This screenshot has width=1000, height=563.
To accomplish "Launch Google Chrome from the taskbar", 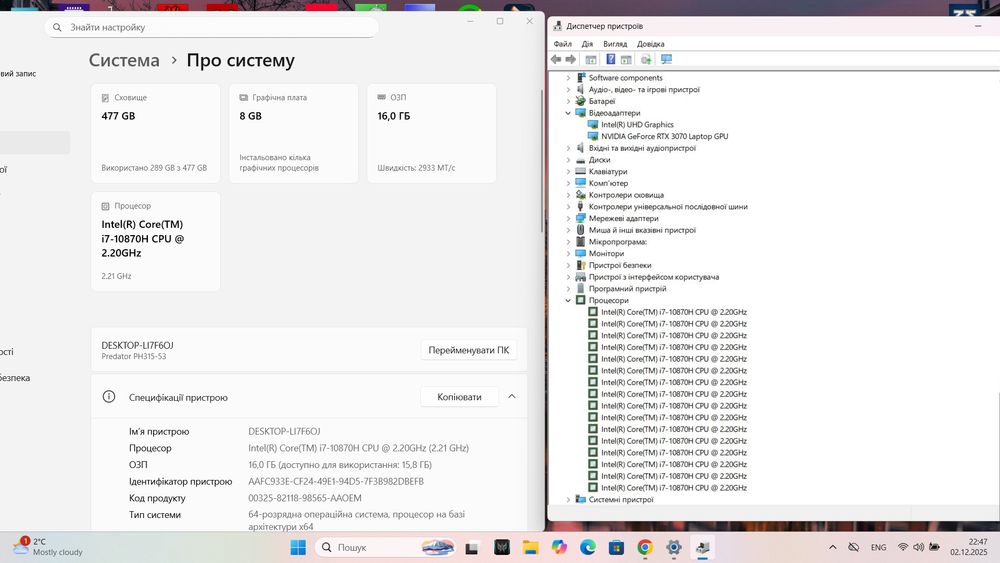I will pos(645,547).
